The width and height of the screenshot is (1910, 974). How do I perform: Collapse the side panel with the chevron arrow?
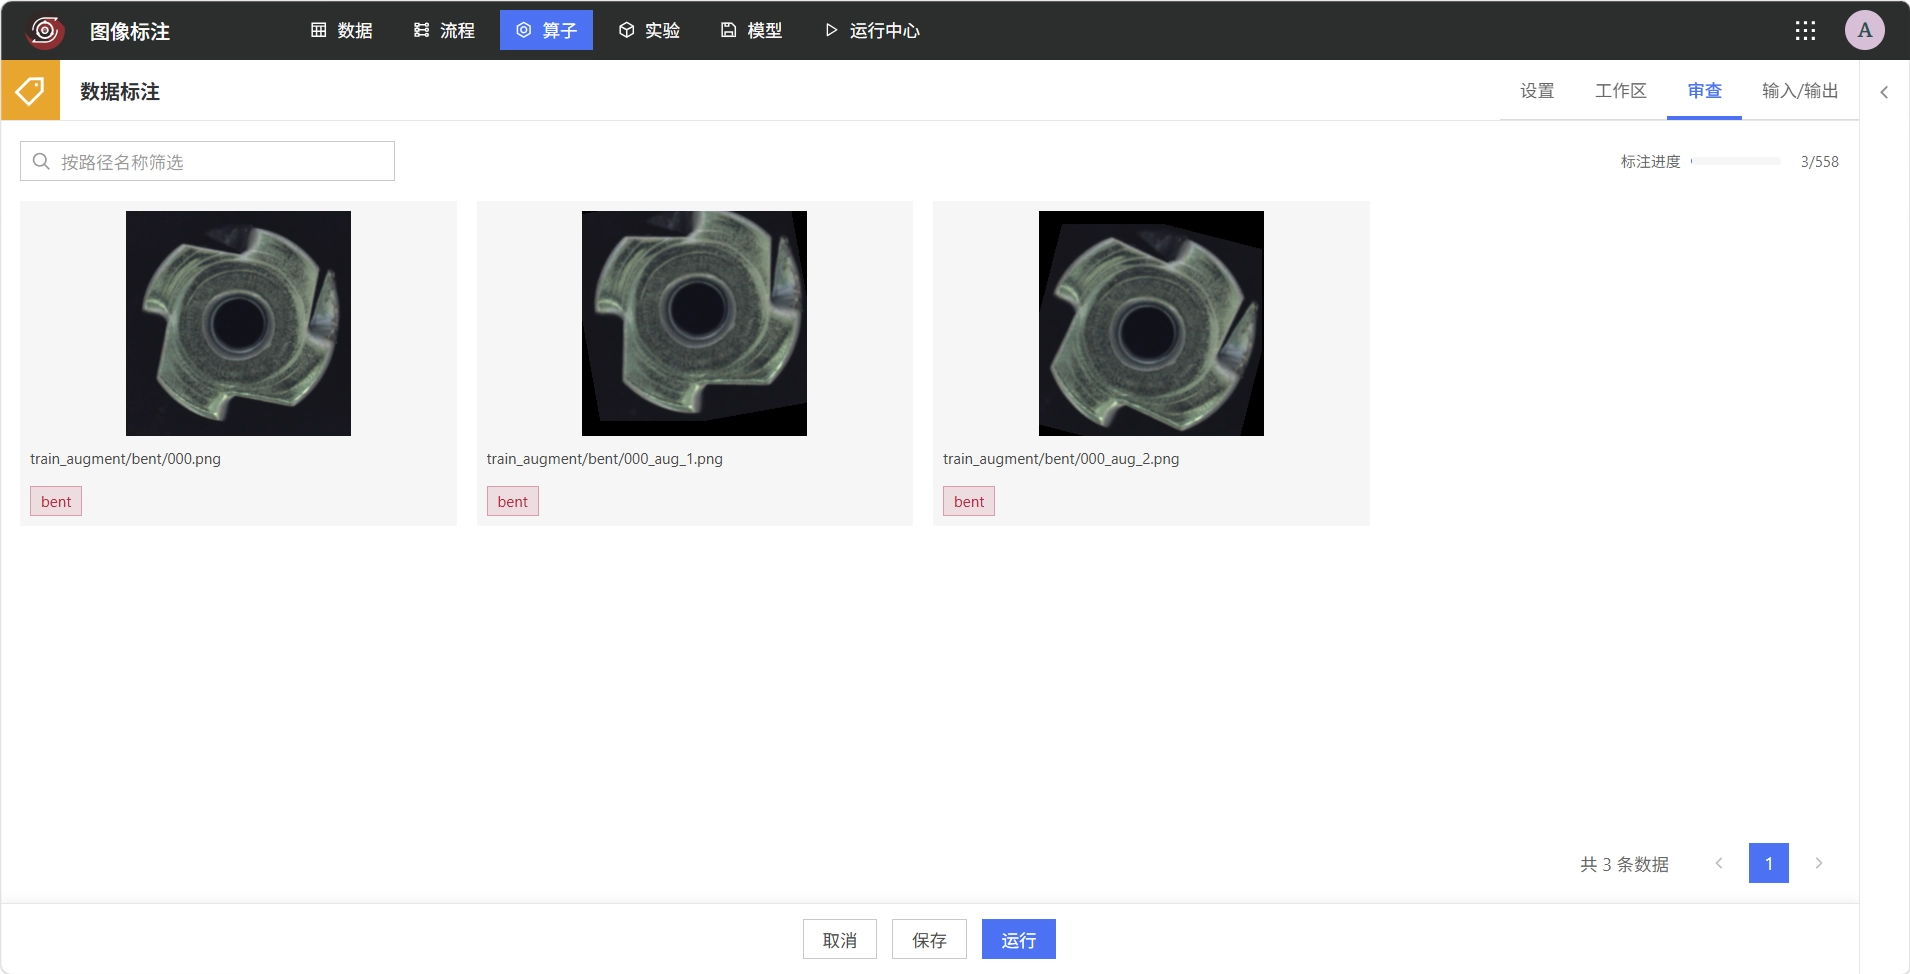pos(1884,92)
